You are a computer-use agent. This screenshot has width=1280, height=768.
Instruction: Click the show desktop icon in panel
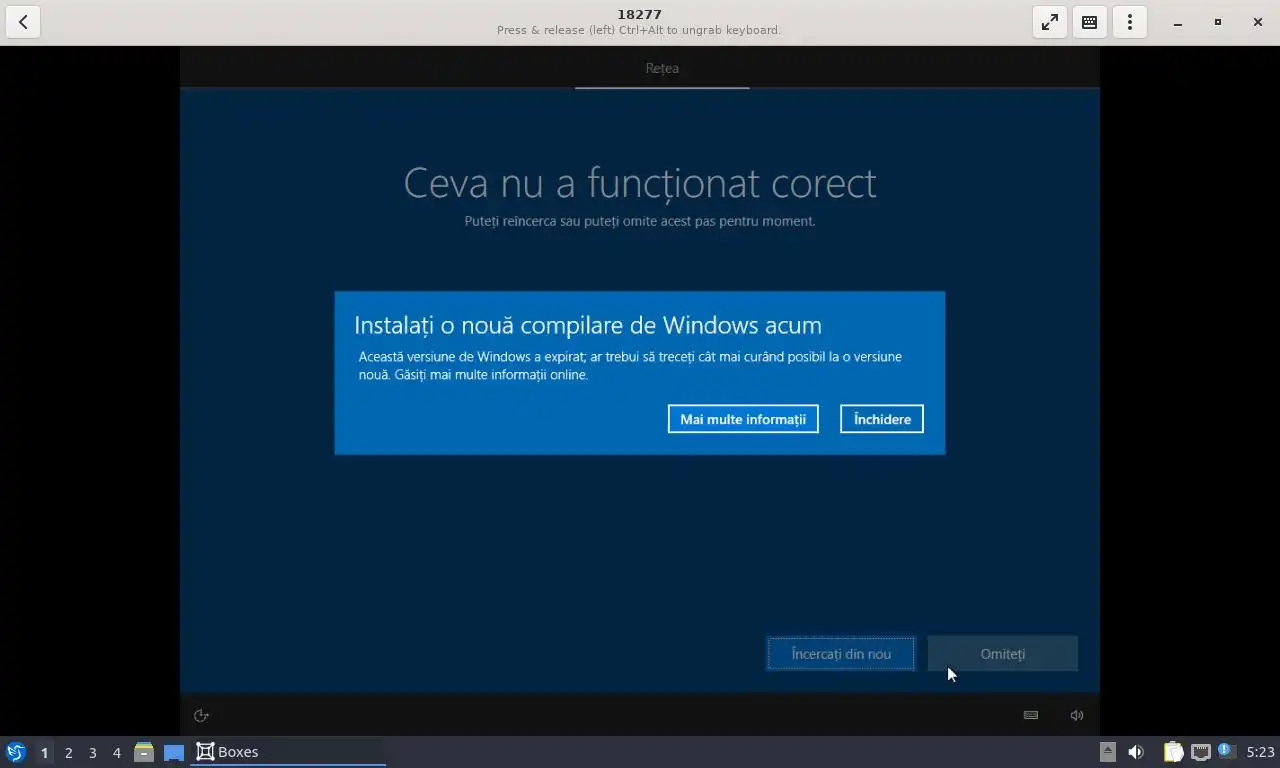click(174, 752)
